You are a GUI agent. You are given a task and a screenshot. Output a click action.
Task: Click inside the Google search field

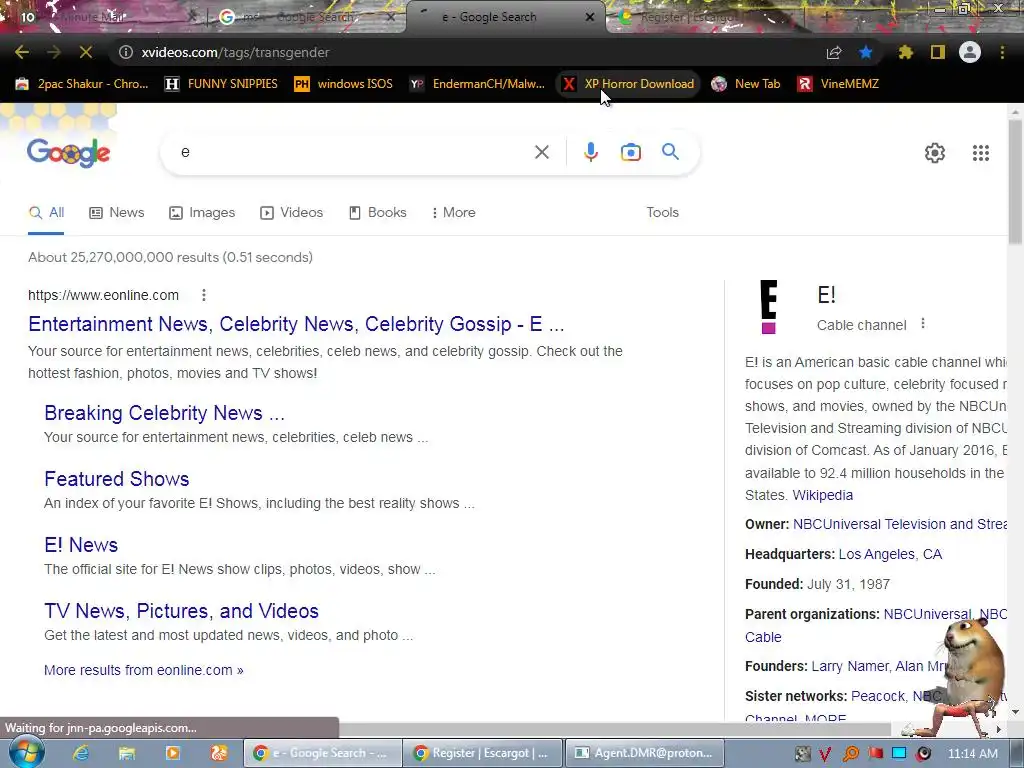[353, 152]
